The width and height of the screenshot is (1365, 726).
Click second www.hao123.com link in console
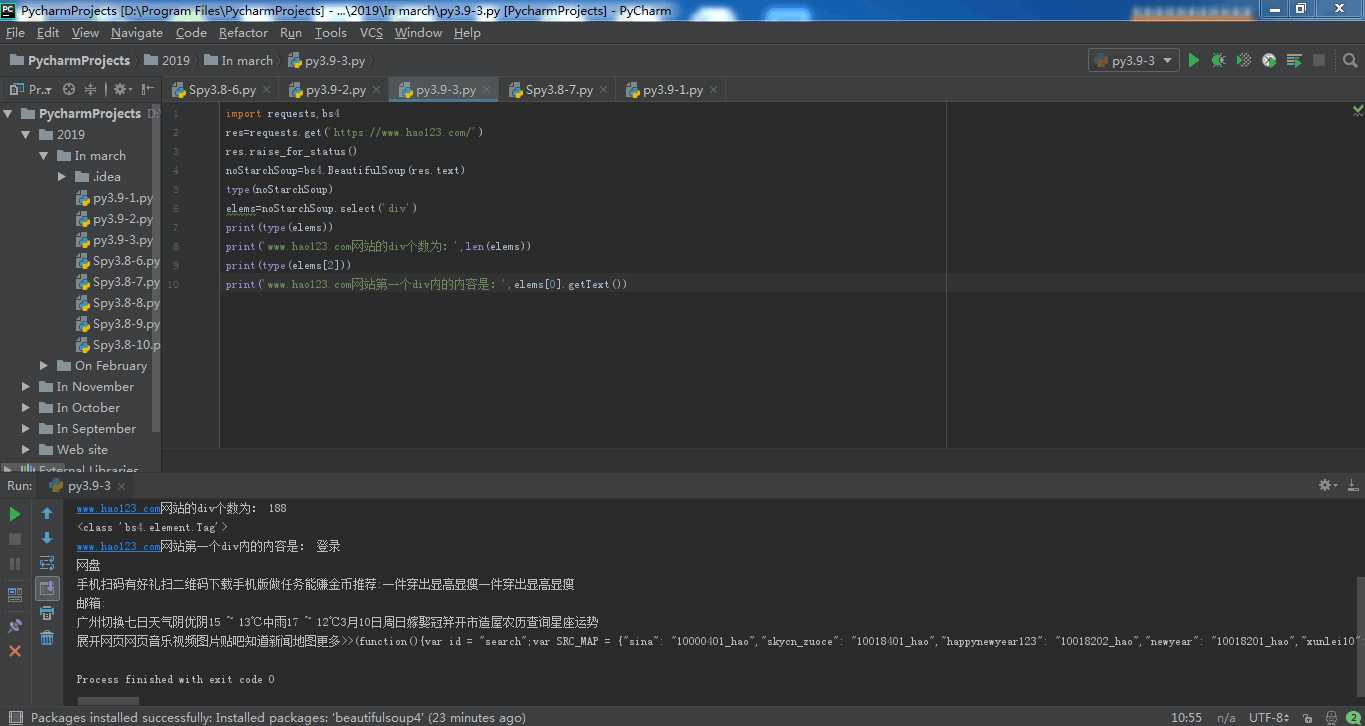[118, 547]
